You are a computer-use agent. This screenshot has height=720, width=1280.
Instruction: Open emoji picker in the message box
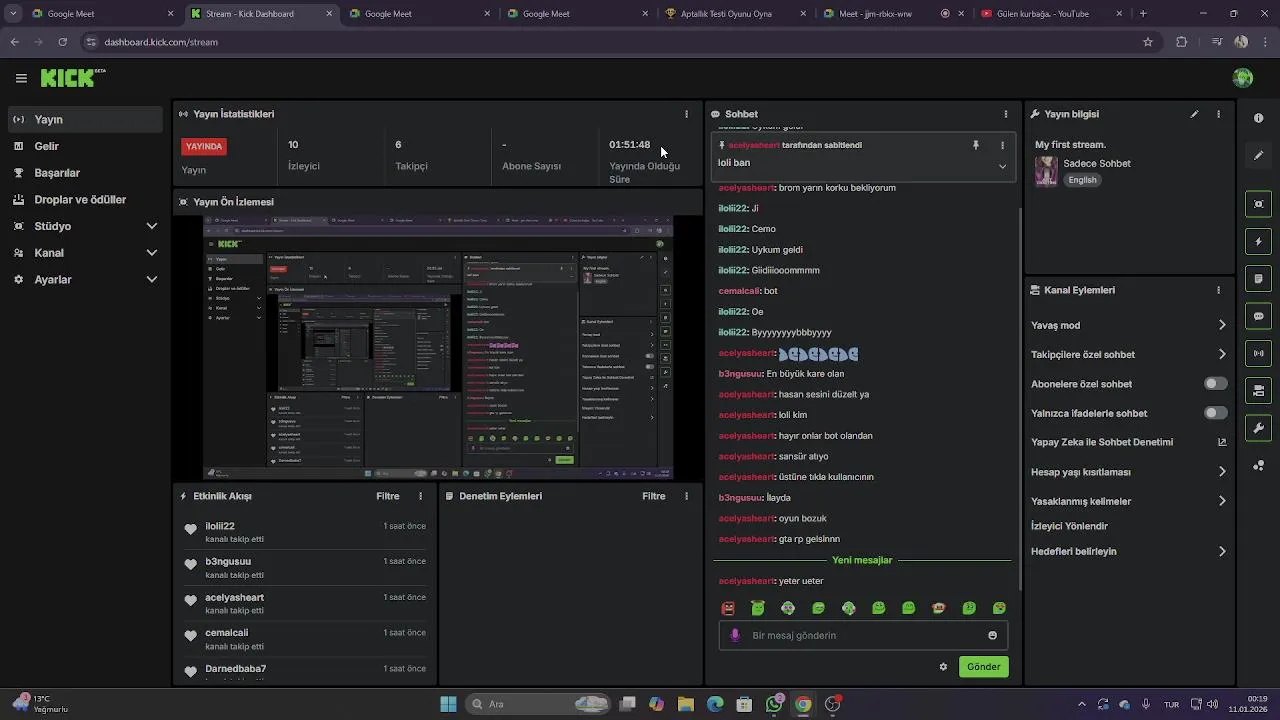[x=992, y=635]
